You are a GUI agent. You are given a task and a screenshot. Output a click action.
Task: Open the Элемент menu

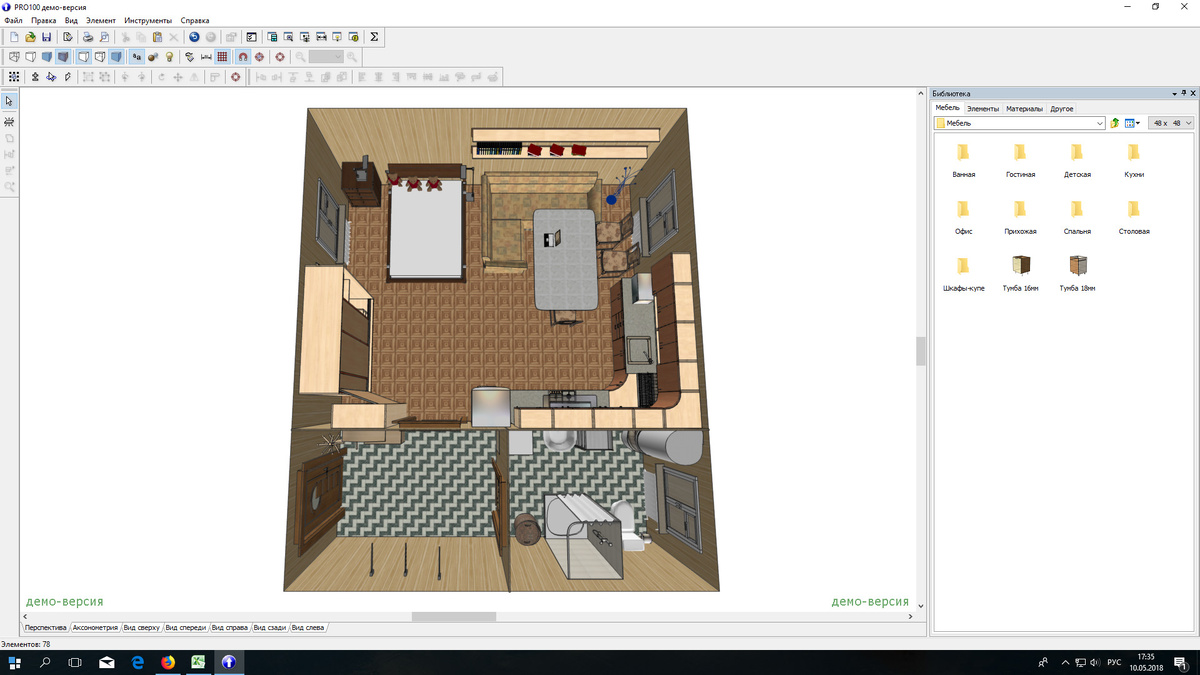[101, 20]
